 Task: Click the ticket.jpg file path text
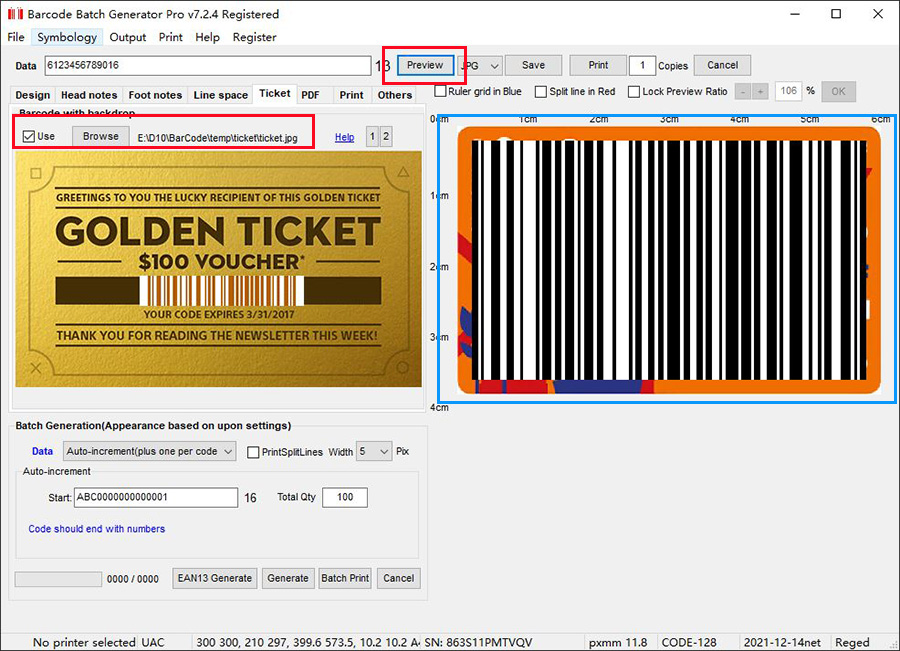(218, 138)
